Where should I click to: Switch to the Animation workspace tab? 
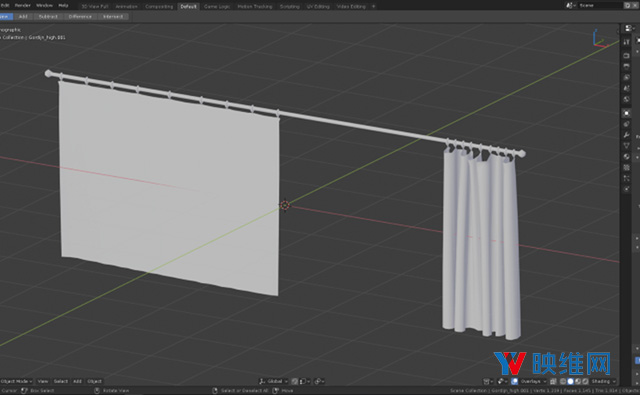pos(127,7)
